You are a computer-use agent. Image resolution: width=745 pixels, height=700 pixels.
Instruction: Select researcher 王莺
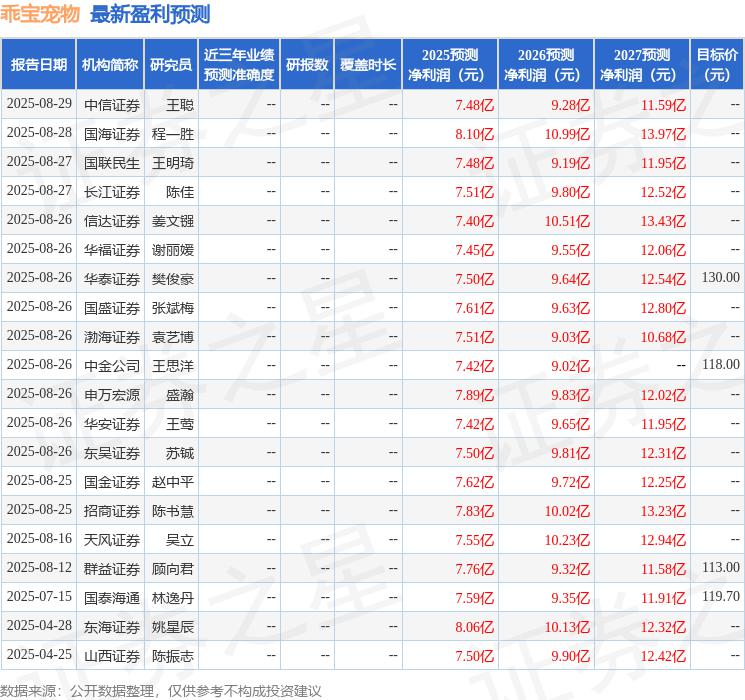[180, 424]
